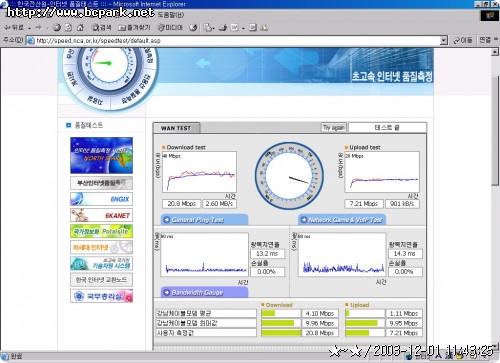Open the Search toolbar button
Screen dimensions: 500x363
pyautogui.click(x=101, y=27)
